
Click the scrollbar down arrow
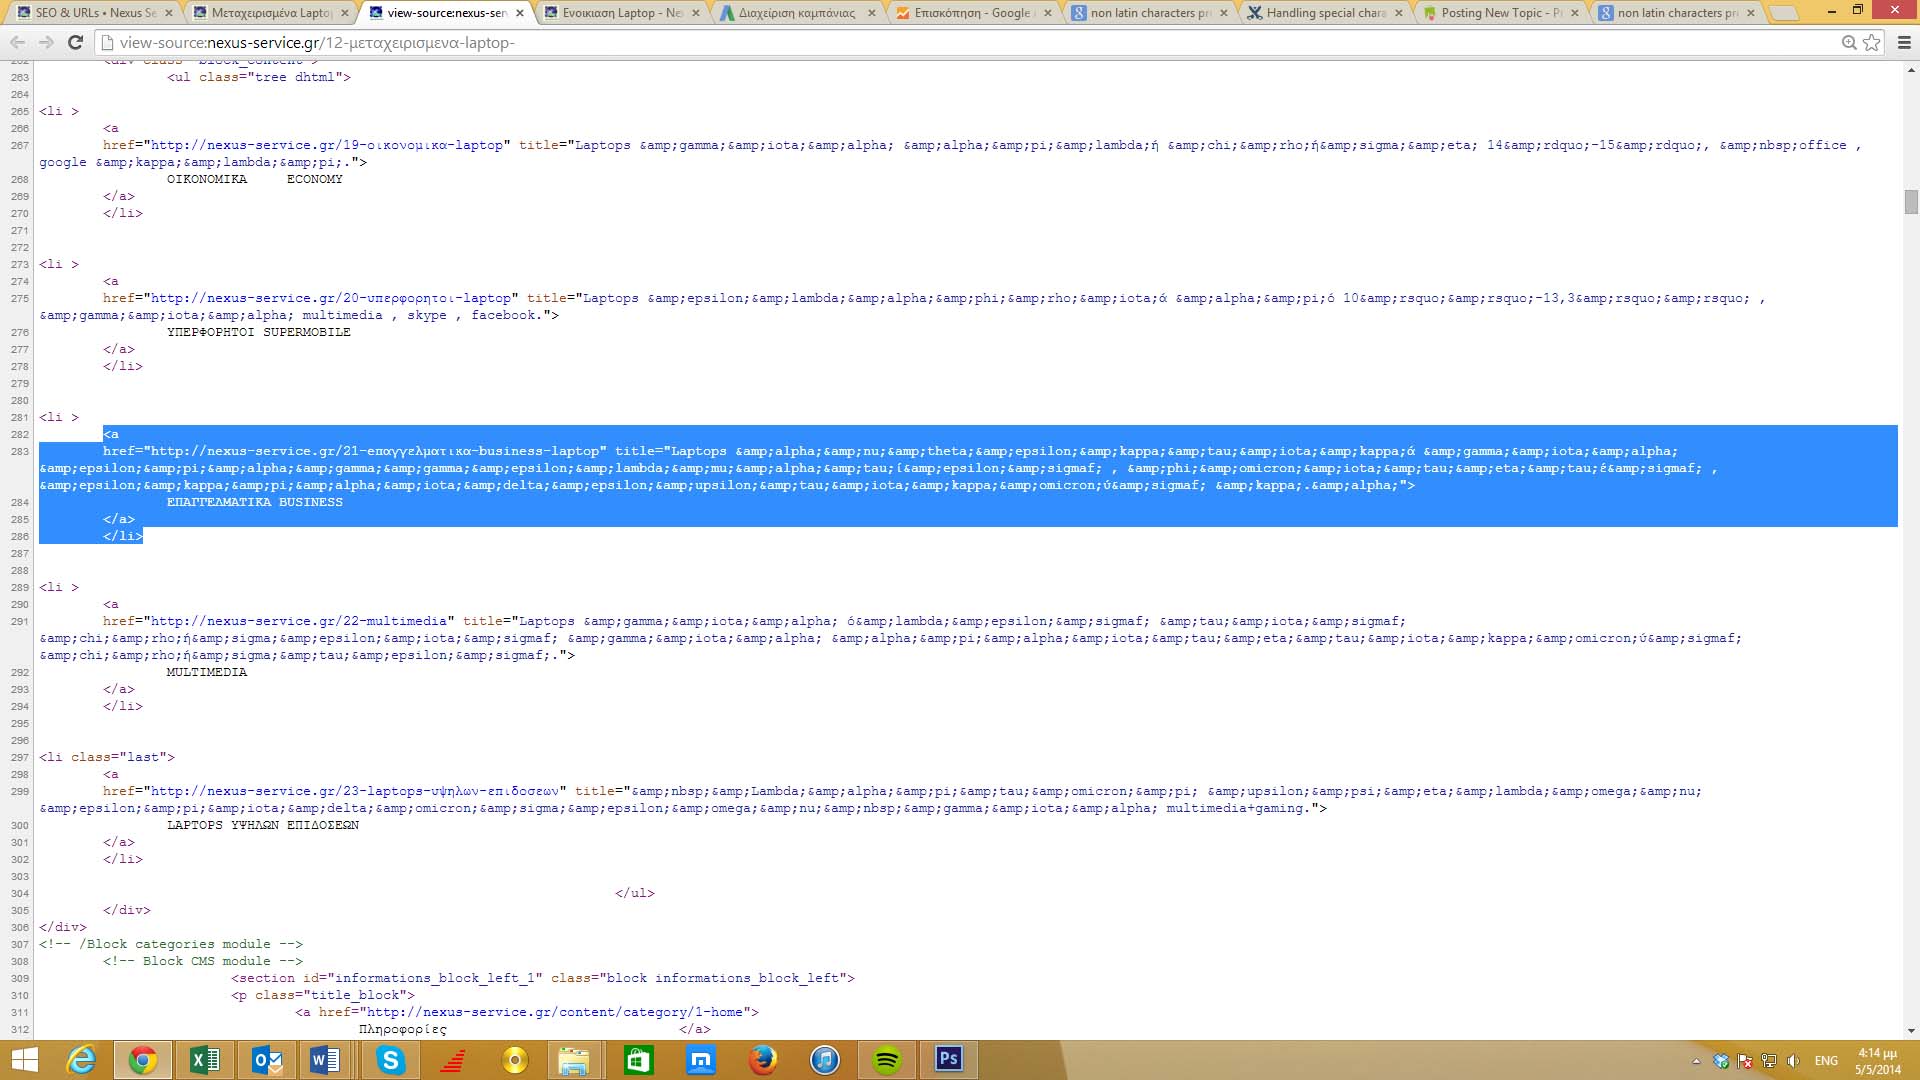pos(1911,1030)
